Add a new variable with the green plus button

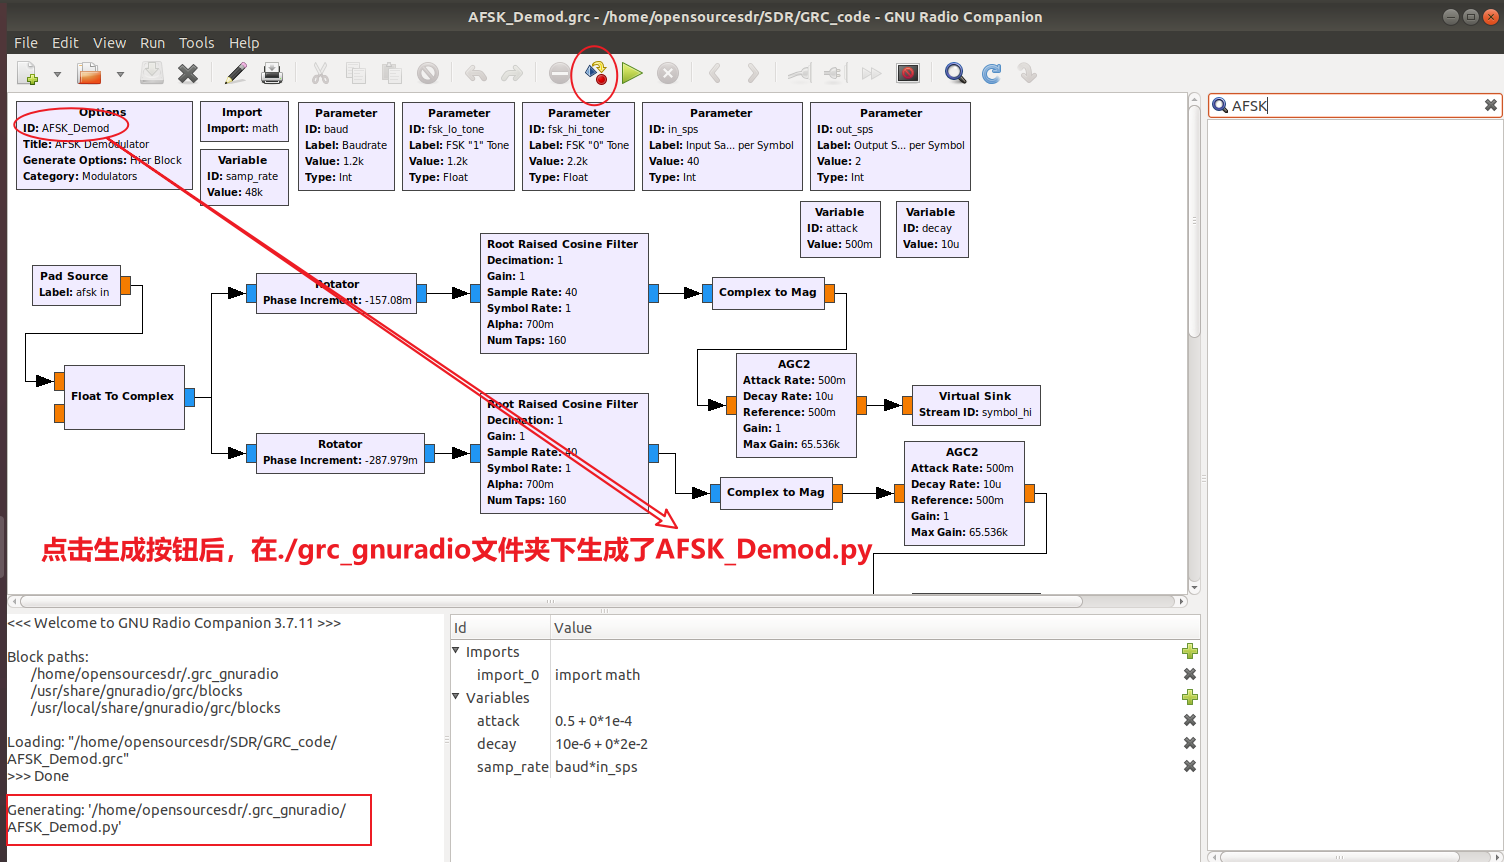coord(1189,697)
